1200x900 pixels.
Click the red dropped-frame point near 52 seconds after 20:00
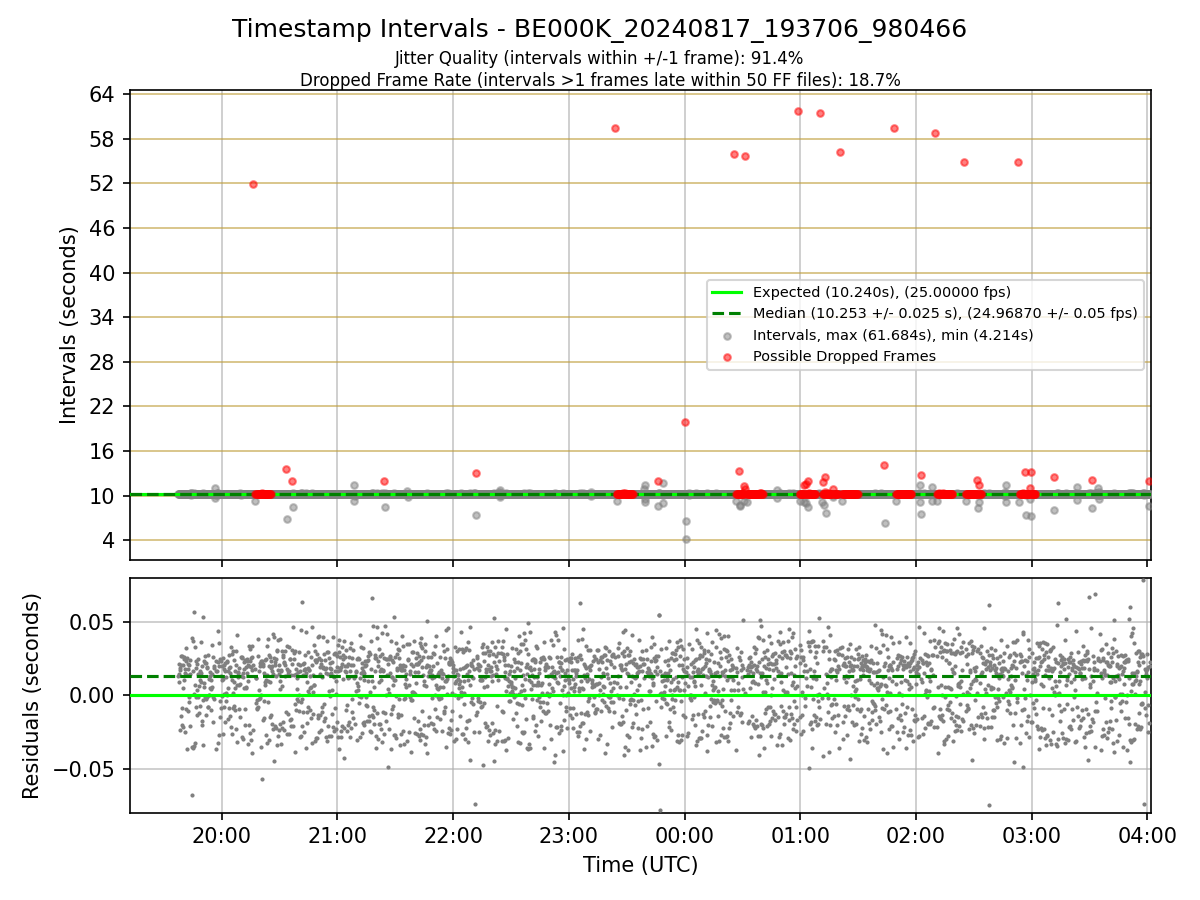coord(253,184)
